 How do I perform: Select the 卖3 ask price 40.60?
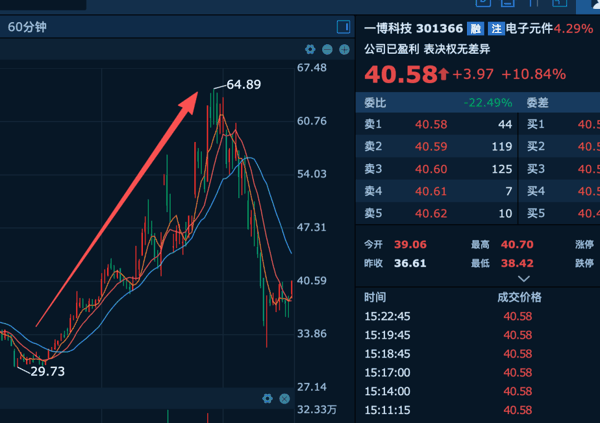[x=431, y=169]
